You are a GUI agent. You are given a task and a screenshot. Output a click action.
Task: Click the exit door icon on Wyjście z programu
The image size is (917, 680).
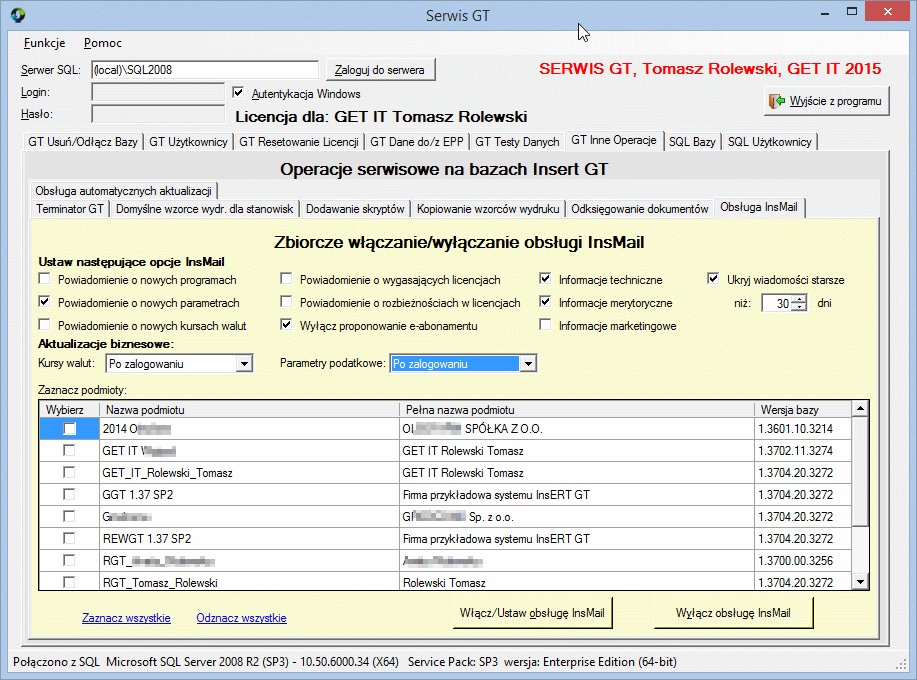pos(777,101)
